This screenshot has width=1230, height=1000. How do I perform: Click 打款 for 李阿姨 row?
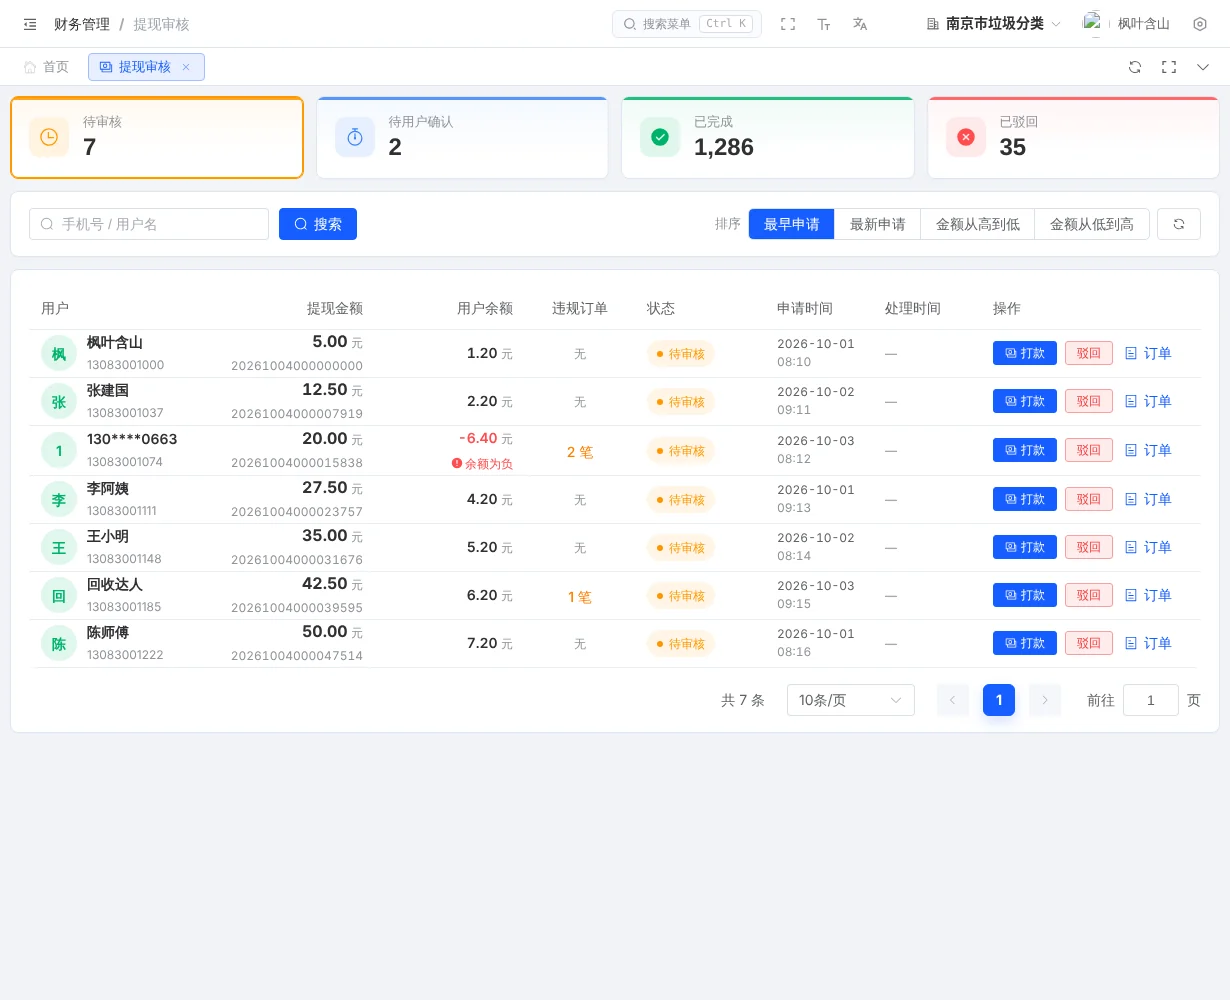tap(1025, 499)
